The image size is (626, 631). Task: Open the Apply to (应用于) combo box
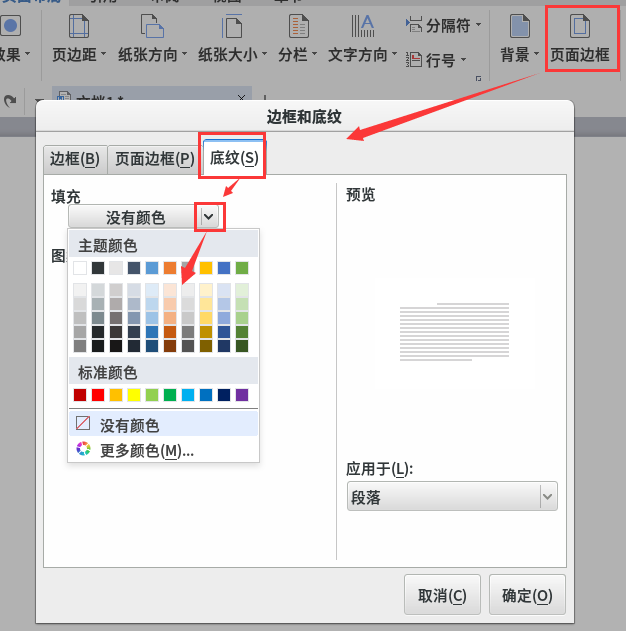(450, 497)
